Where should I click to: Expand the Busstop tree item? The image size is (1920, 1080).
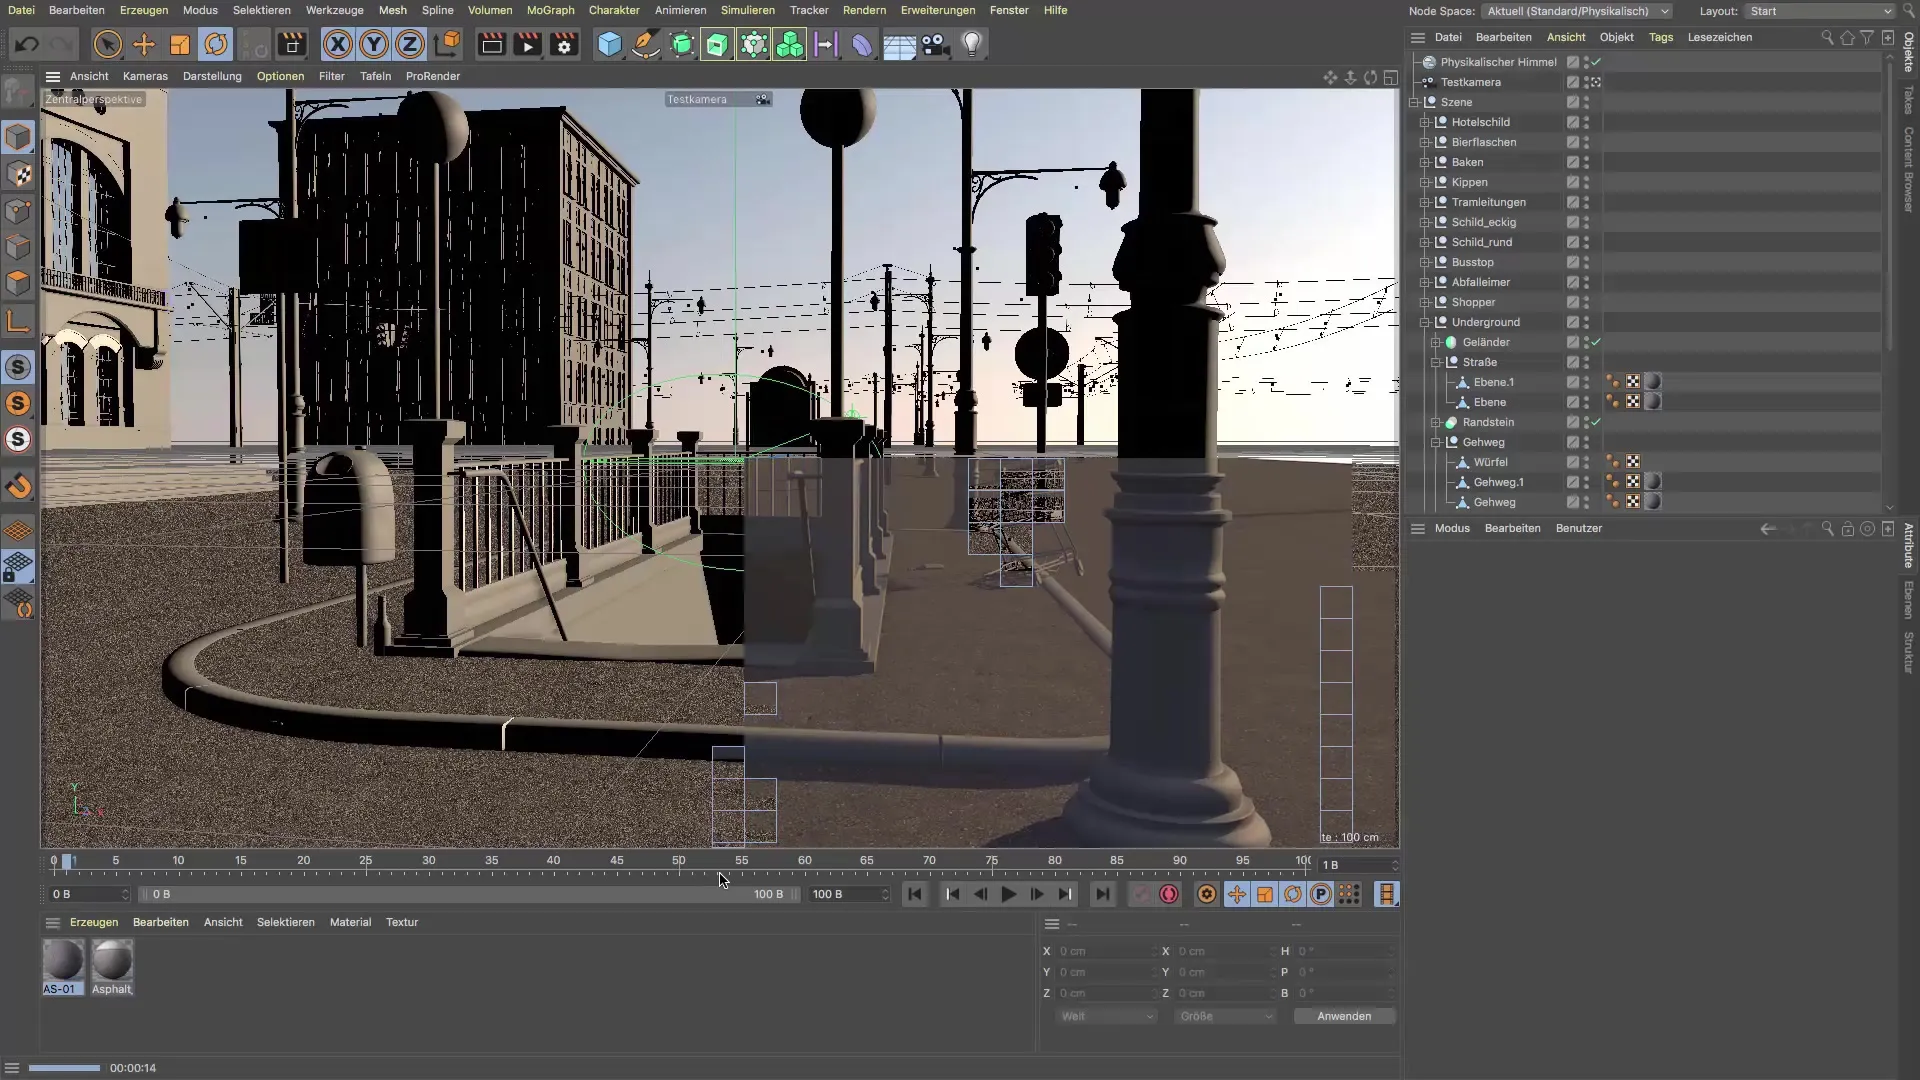pyautogui.click(x=1425, y=262)
